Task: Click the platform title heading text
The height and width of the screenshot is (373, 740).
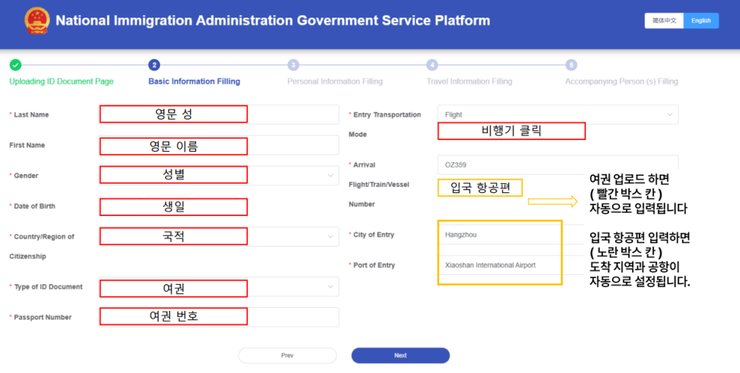Action: coord(273,21)
